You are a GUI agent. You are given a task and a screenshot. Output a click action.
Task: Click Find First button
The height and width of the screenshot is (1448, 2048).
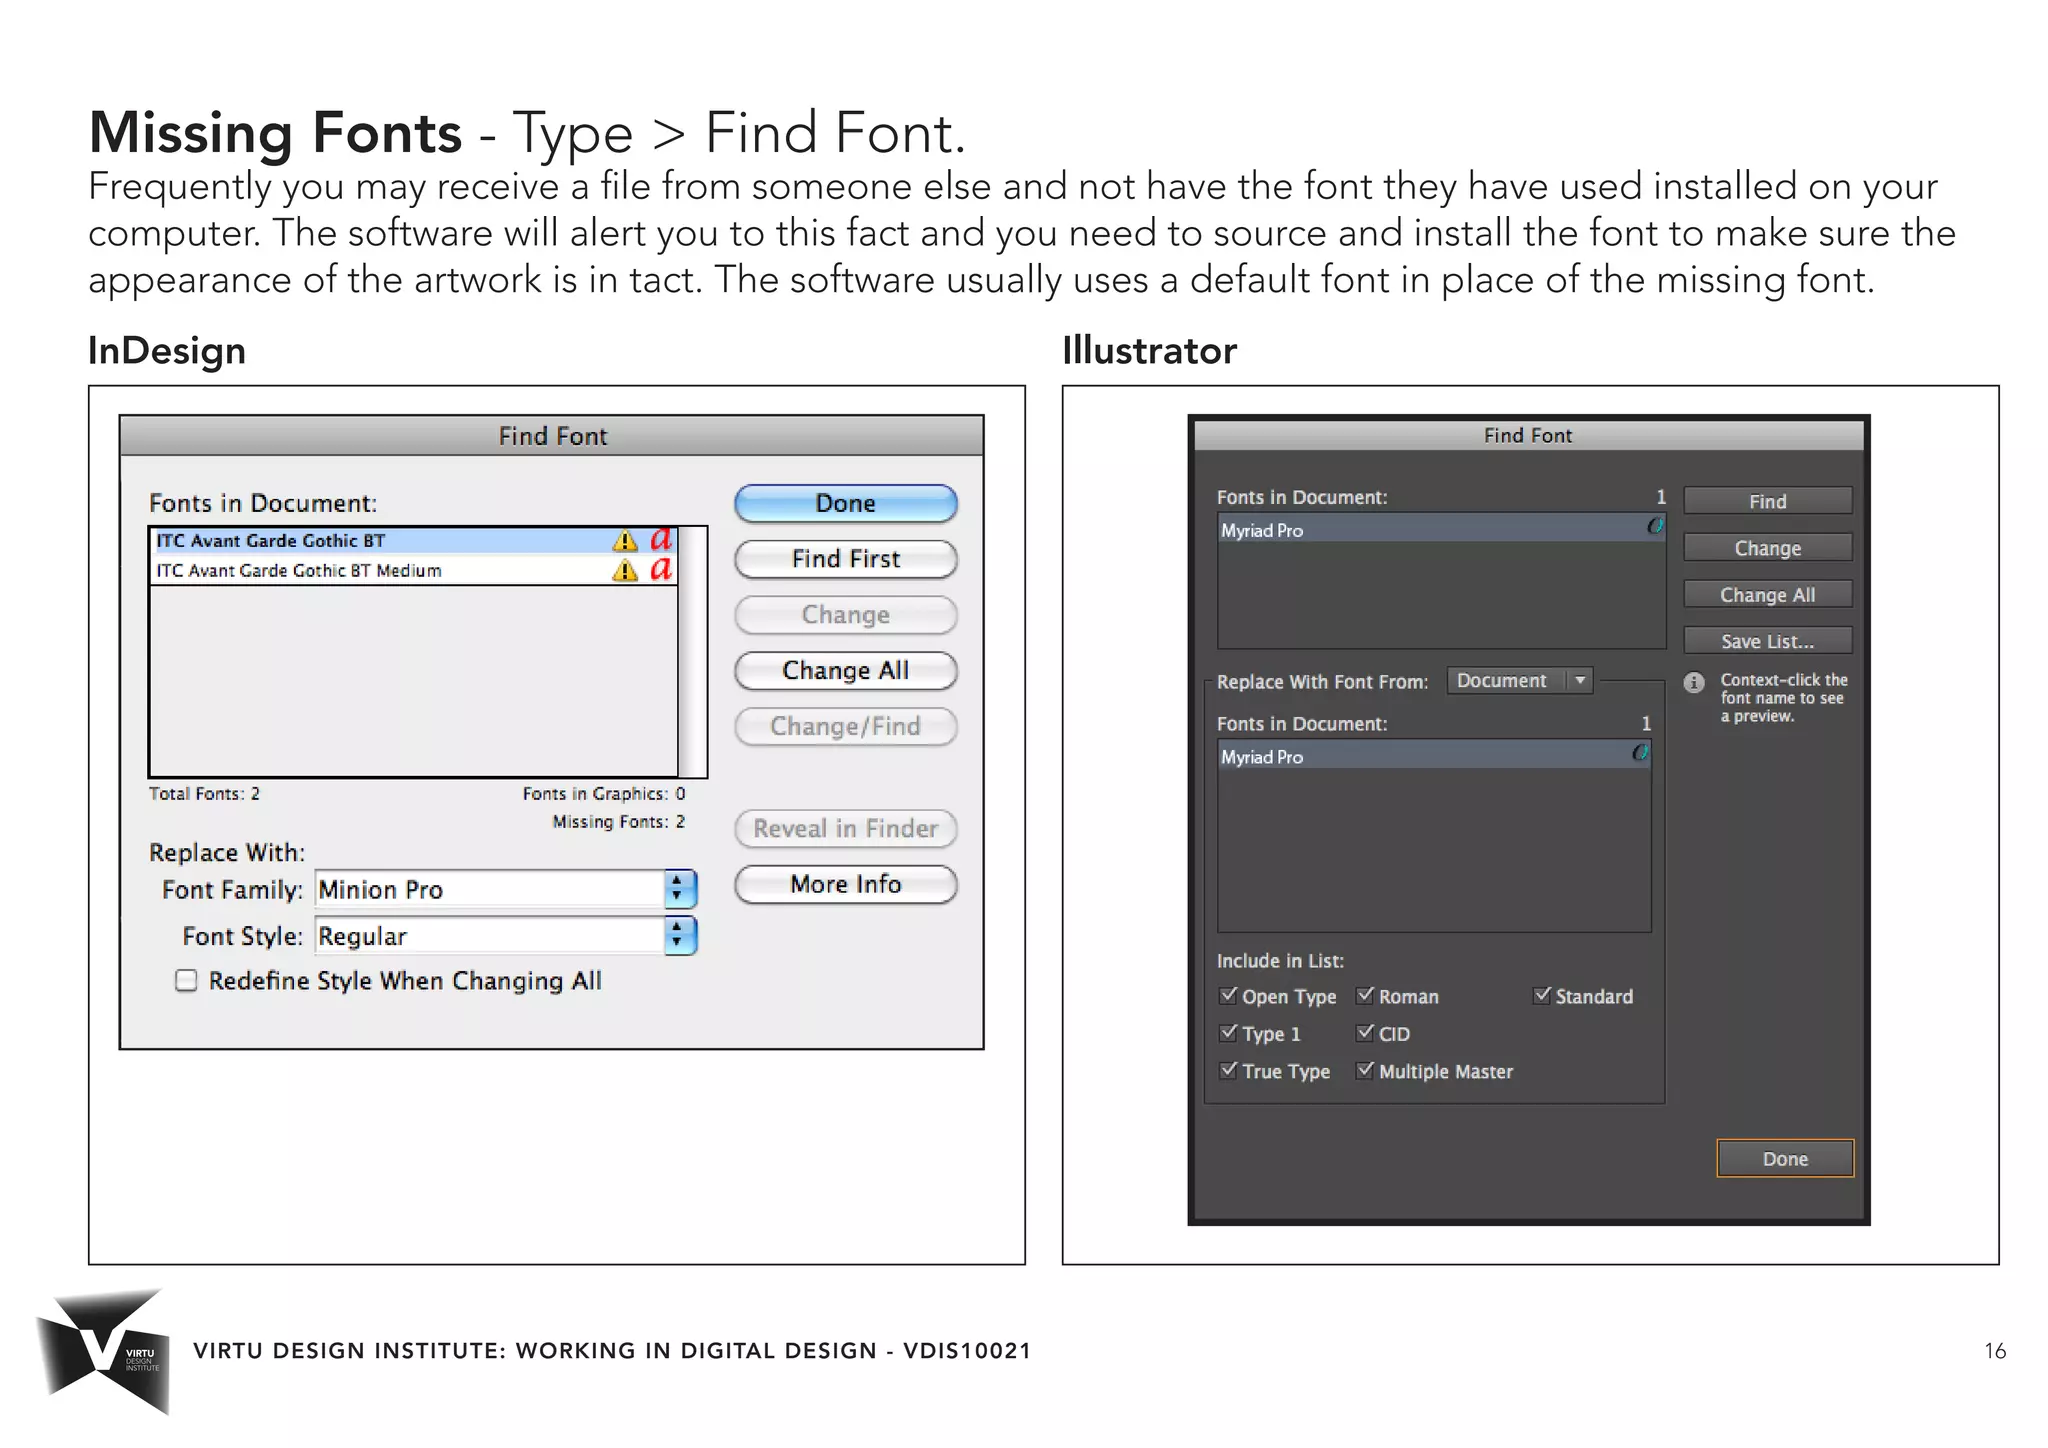click(846, 559)
